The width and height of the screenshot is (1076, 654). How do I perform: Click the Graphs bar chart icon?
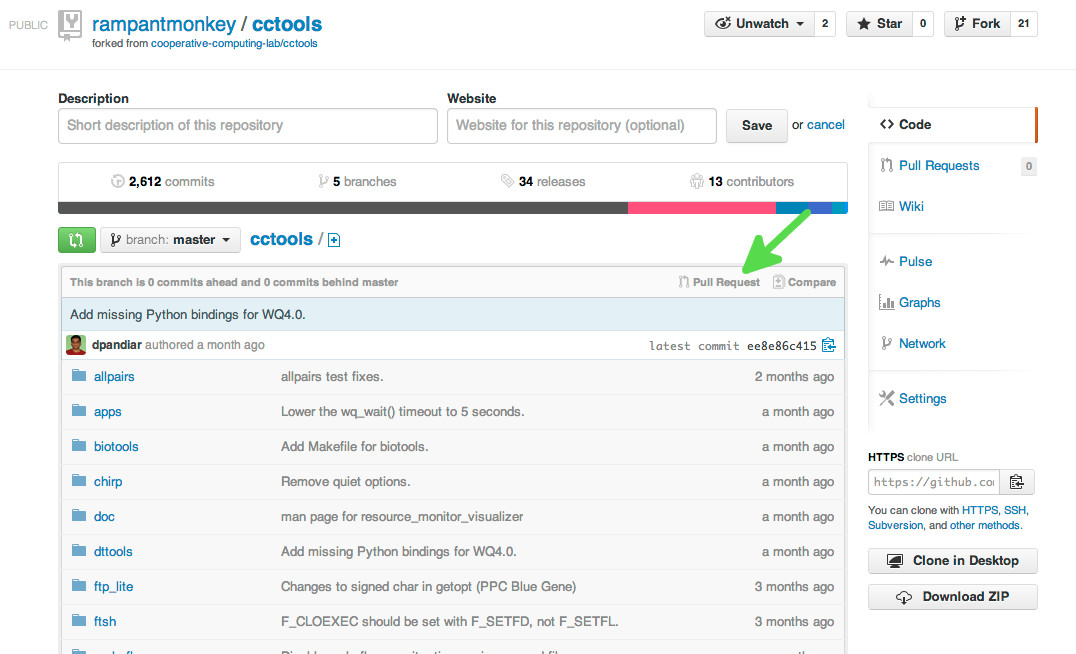887,302
